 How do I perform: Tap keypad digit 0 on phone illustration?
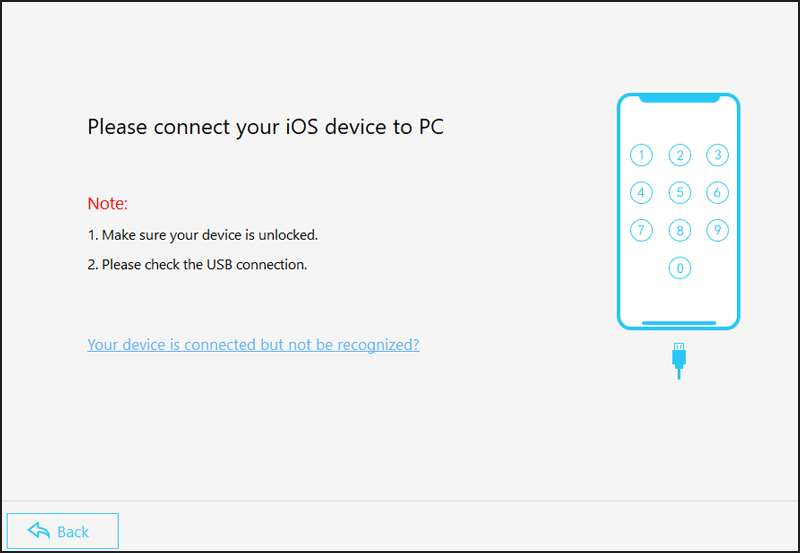click(x=680, y=268)
